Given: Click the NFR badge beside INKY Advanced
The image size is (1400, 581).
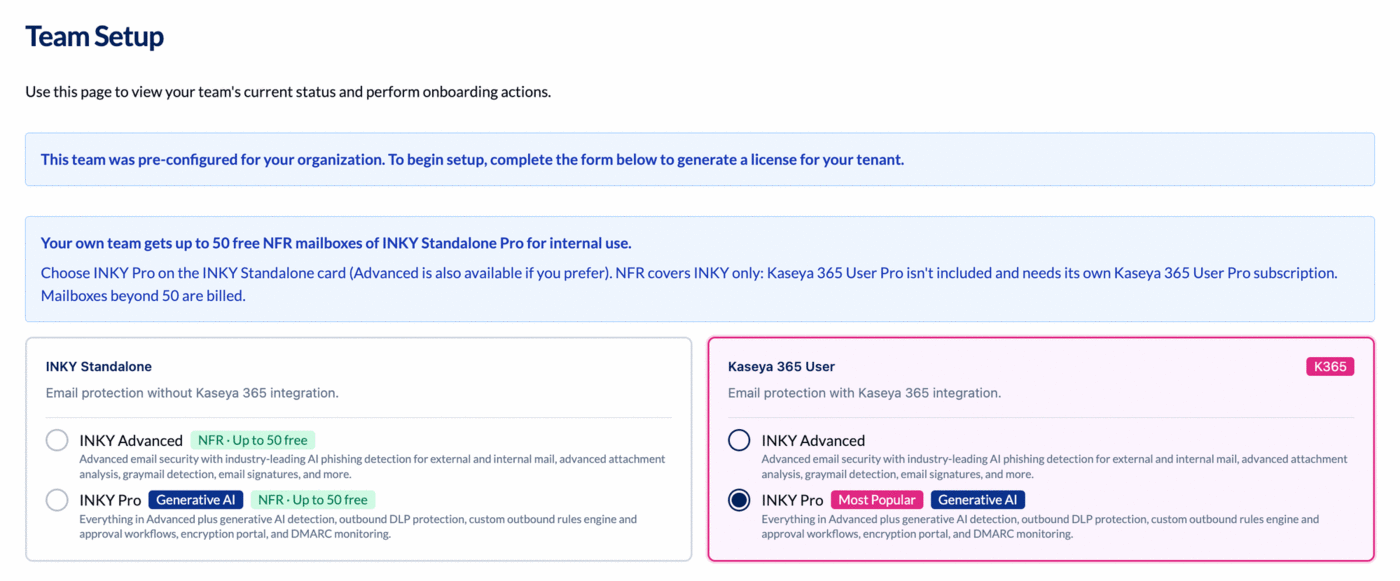Looking at the screenshot, I should click(x=253, y=440).
